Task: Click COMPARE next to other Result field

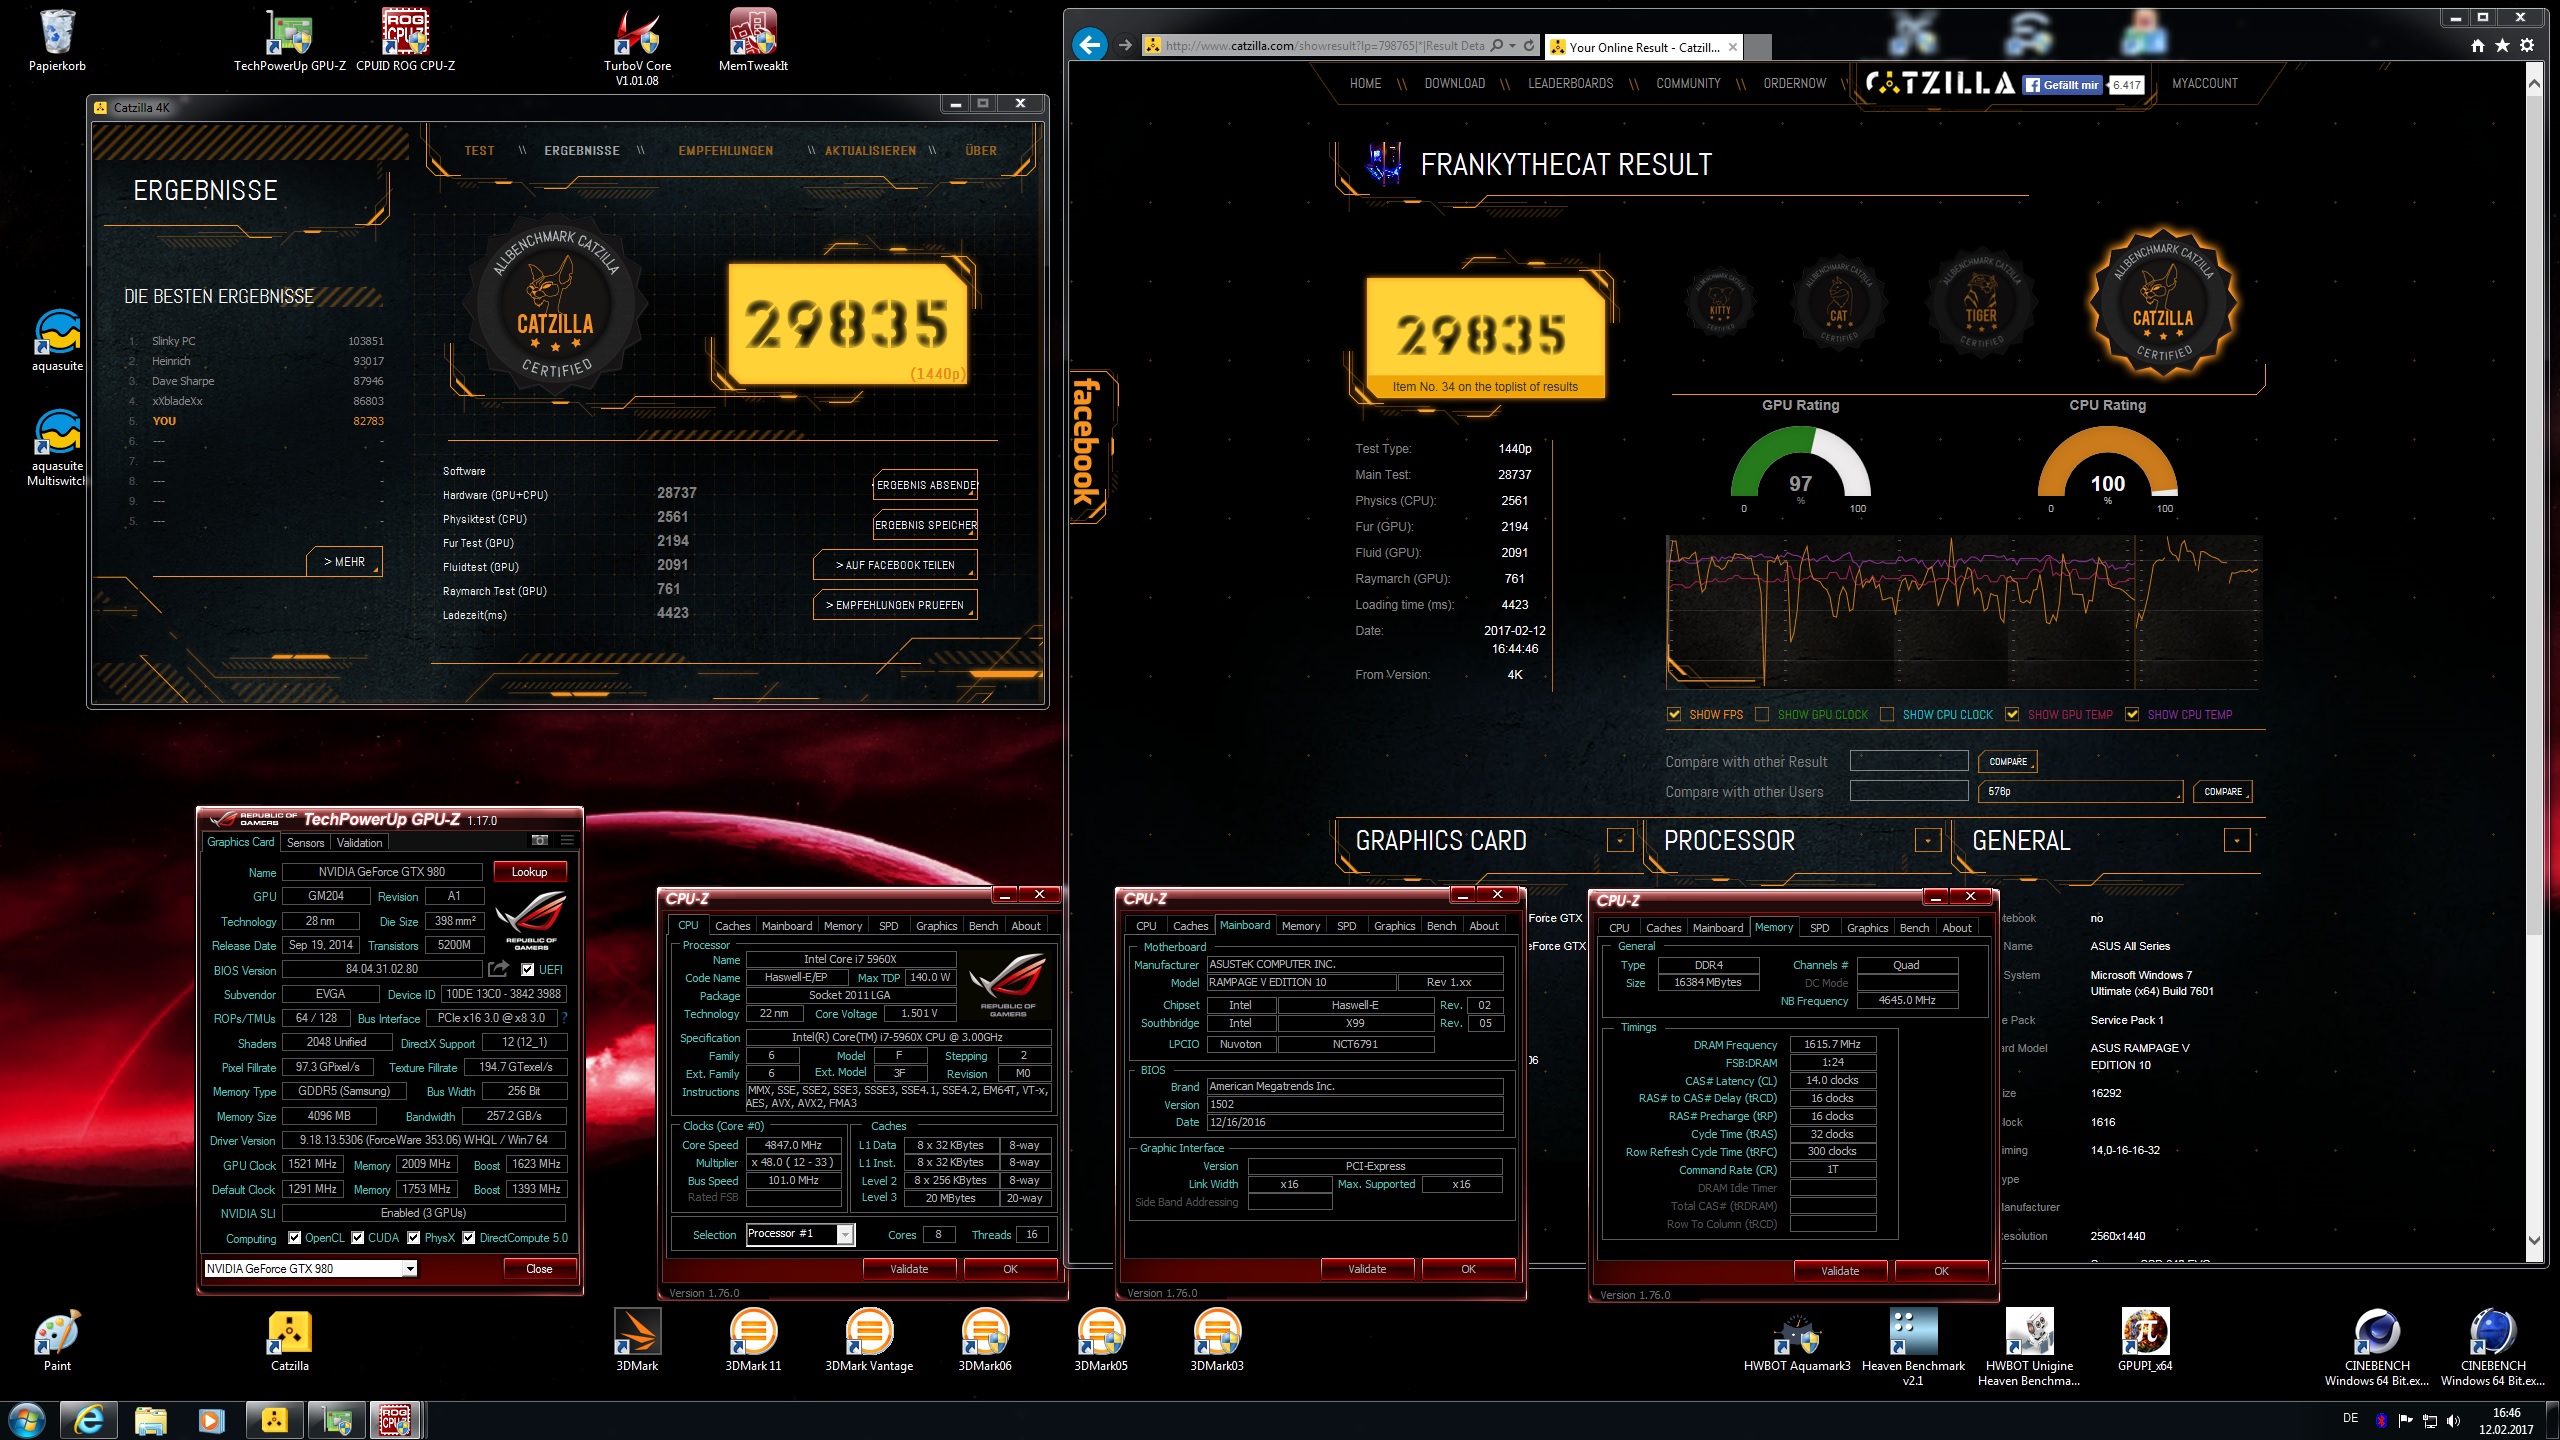Action: 2008,761
